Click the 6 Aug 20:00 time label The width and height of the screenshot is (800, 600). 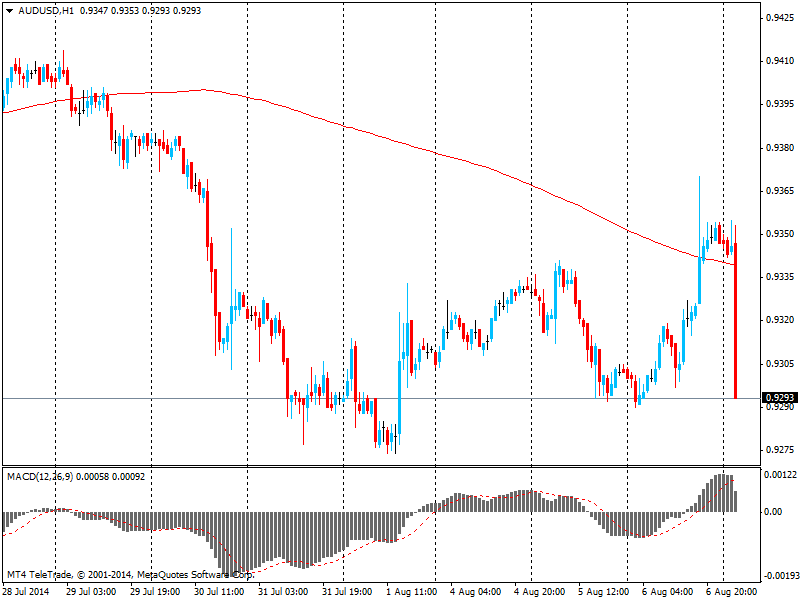[x=732, y=591]
